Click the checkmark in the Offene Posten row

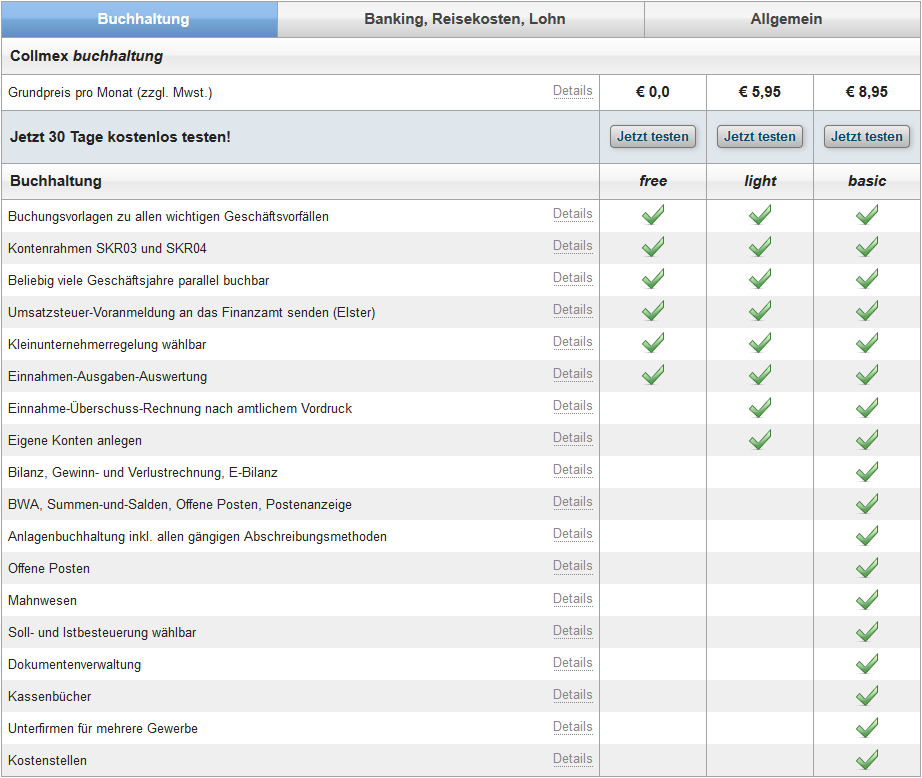coord(867,567)
